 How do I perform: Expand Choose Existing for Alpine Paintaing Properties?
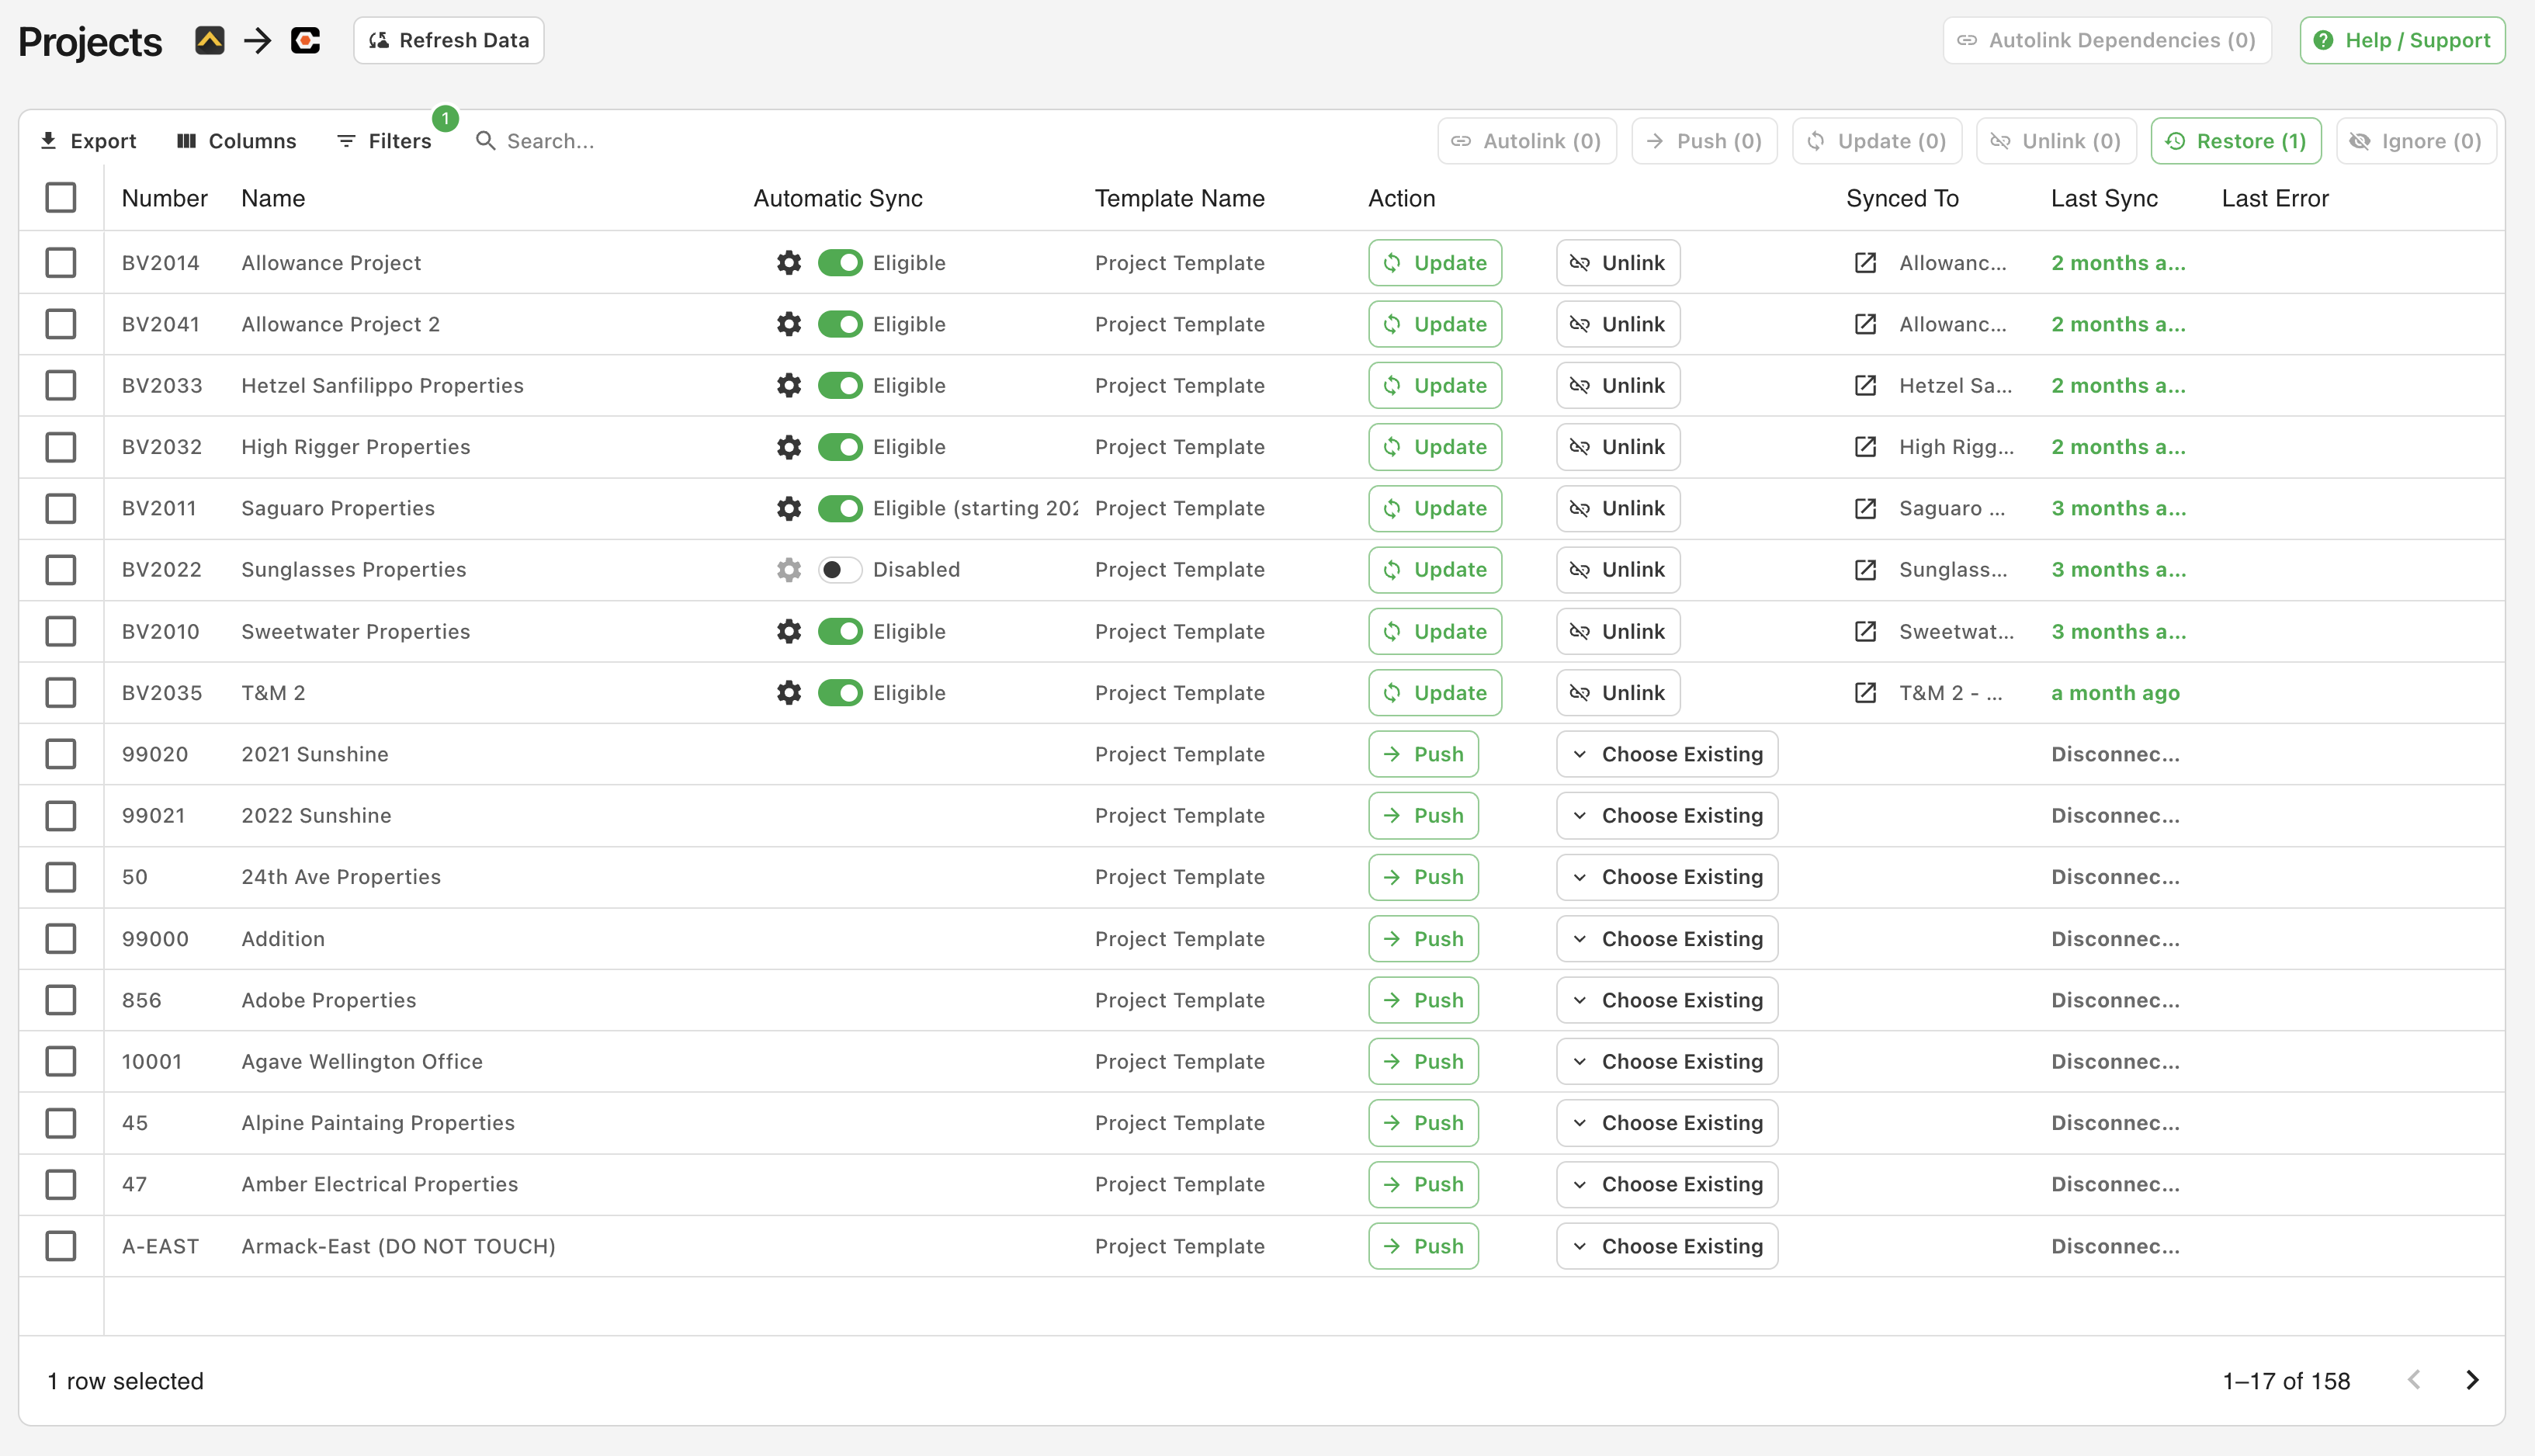click(1667, 1123)
